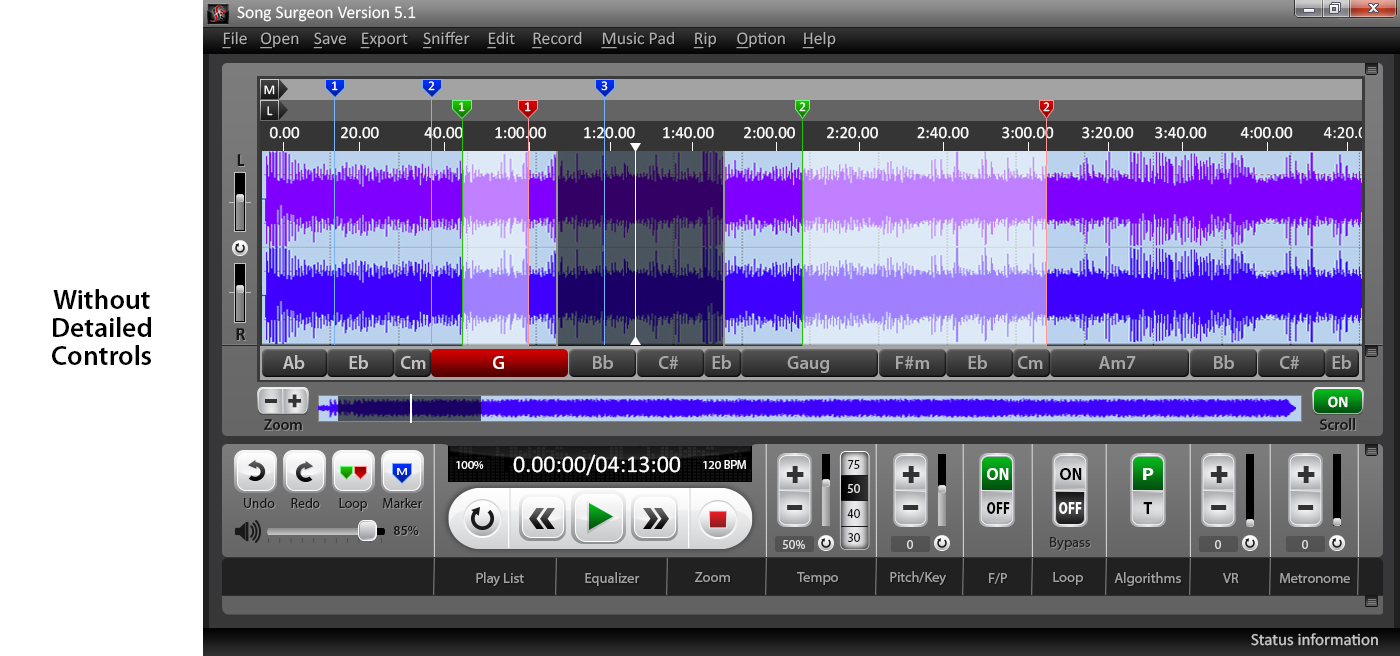Set Loop Bypass to OFF
This screenshot has width=1400, height=656.
tap(1070, 508)
